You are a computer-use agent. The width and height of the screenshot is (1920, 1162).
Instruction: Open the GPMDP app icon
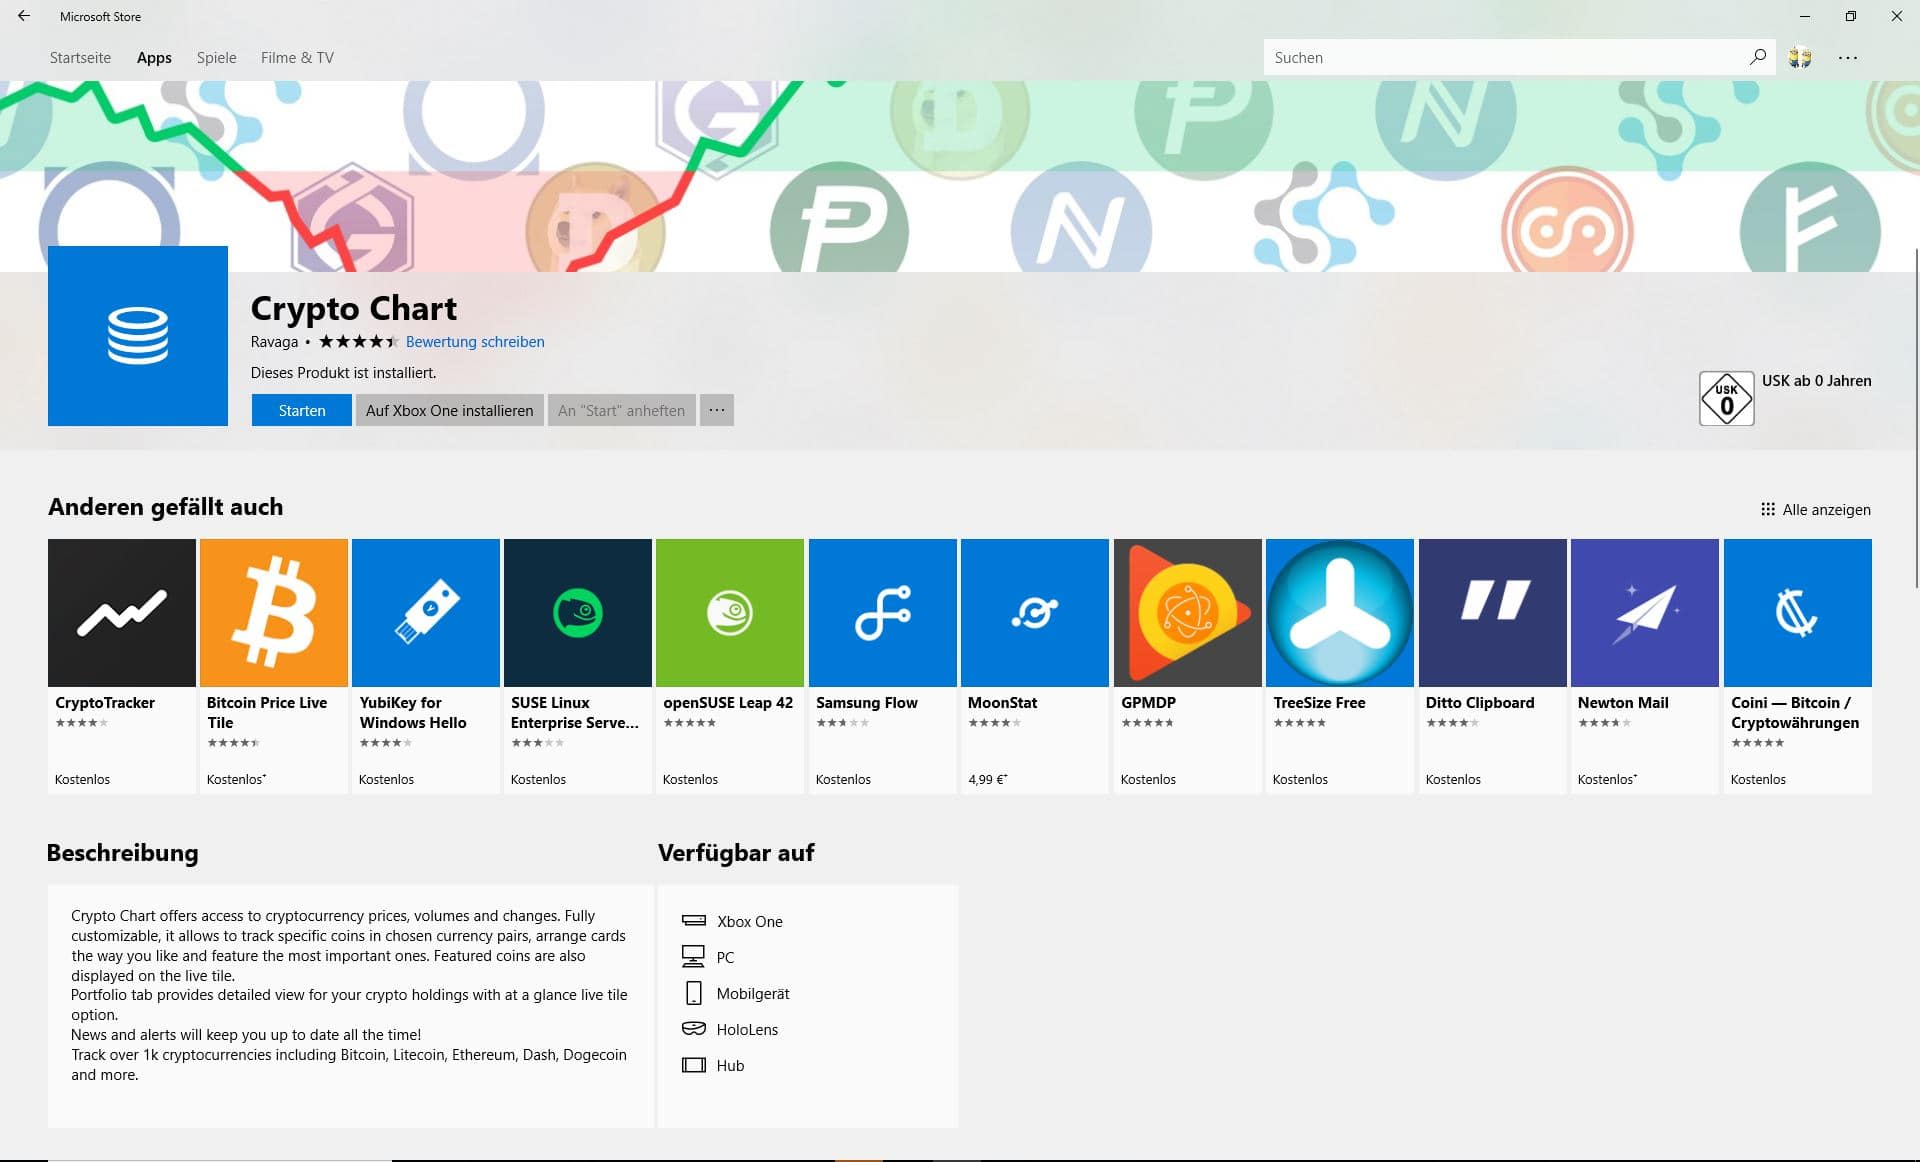pyautogui.click(x=1187, y=613)
